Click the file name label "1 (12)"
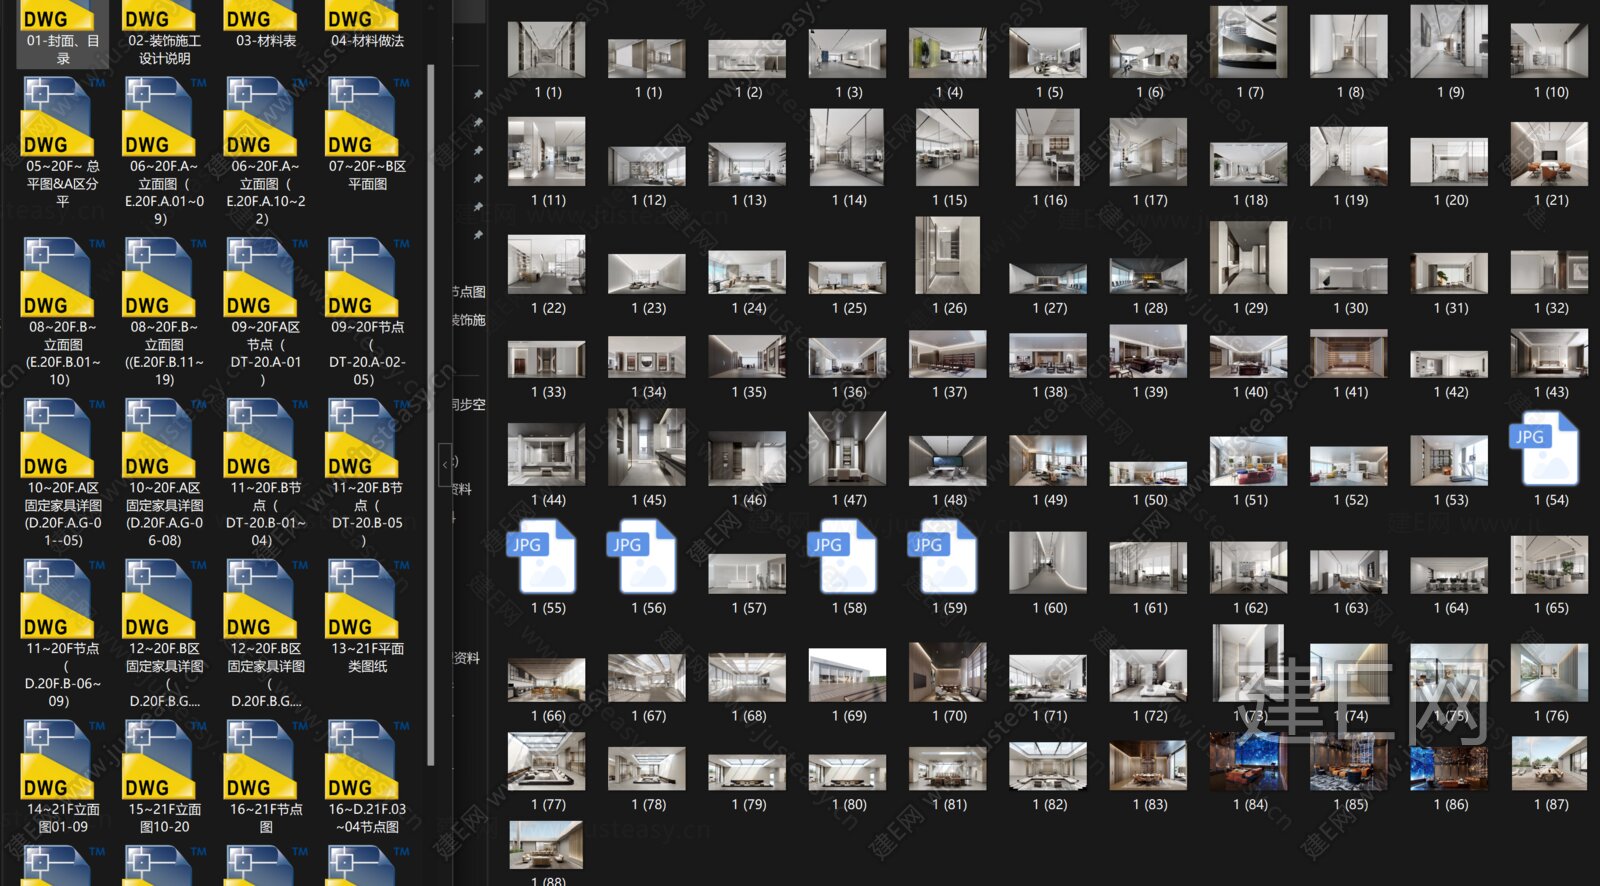Image resolution: width=1600 pixels, height=886 pixels. click(648, 200)
